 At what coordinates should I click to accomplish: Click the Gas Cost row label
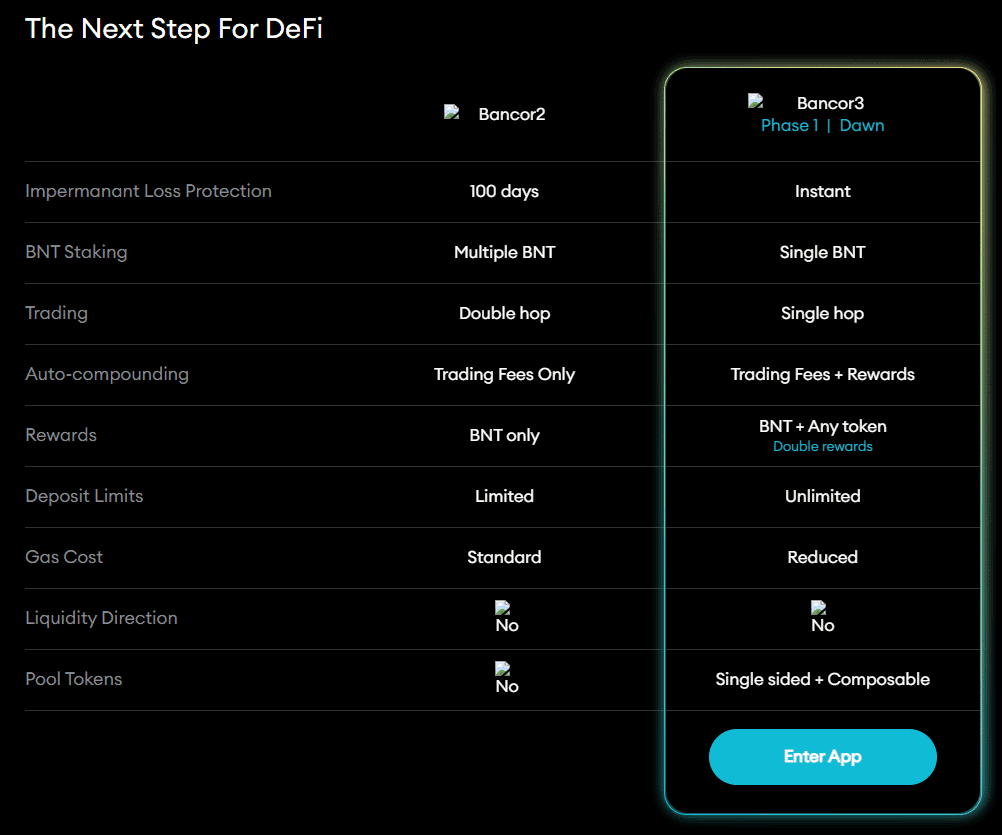(64, 557)
